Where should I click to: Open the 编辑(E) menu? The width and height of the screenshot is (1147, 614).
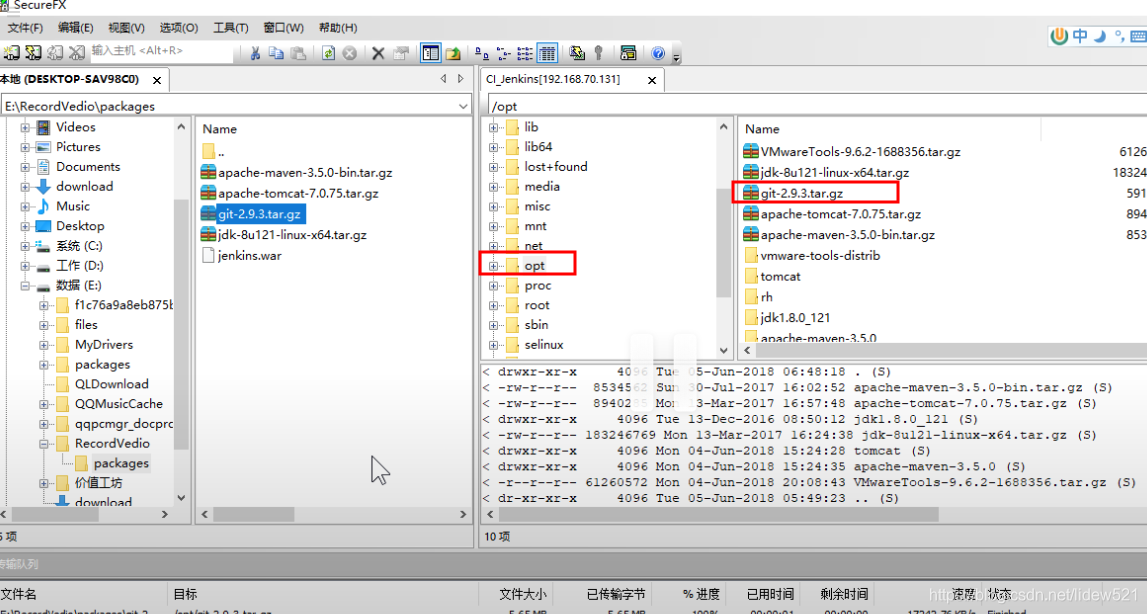coord(75,28)
